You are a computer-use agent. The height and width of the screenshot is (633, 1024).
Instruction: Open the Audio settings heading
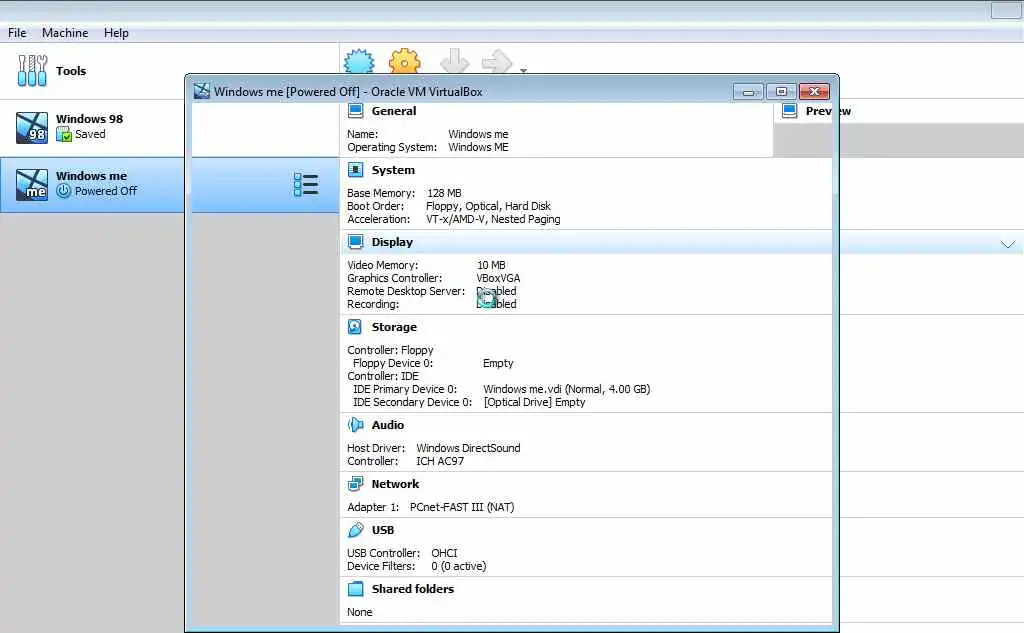pyautogui.click(x=388, y=425)
